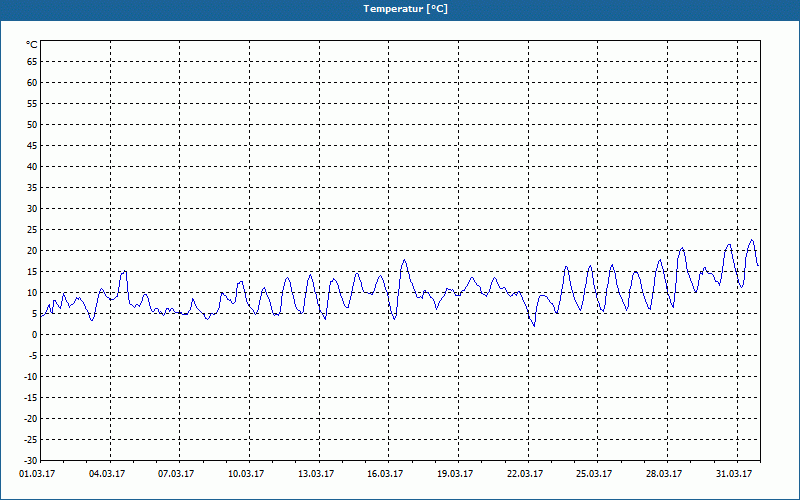The height and width of the screenshot is (500, 800).
Task: Click the 45 y-axis label
Action: [x=32, y=145]
